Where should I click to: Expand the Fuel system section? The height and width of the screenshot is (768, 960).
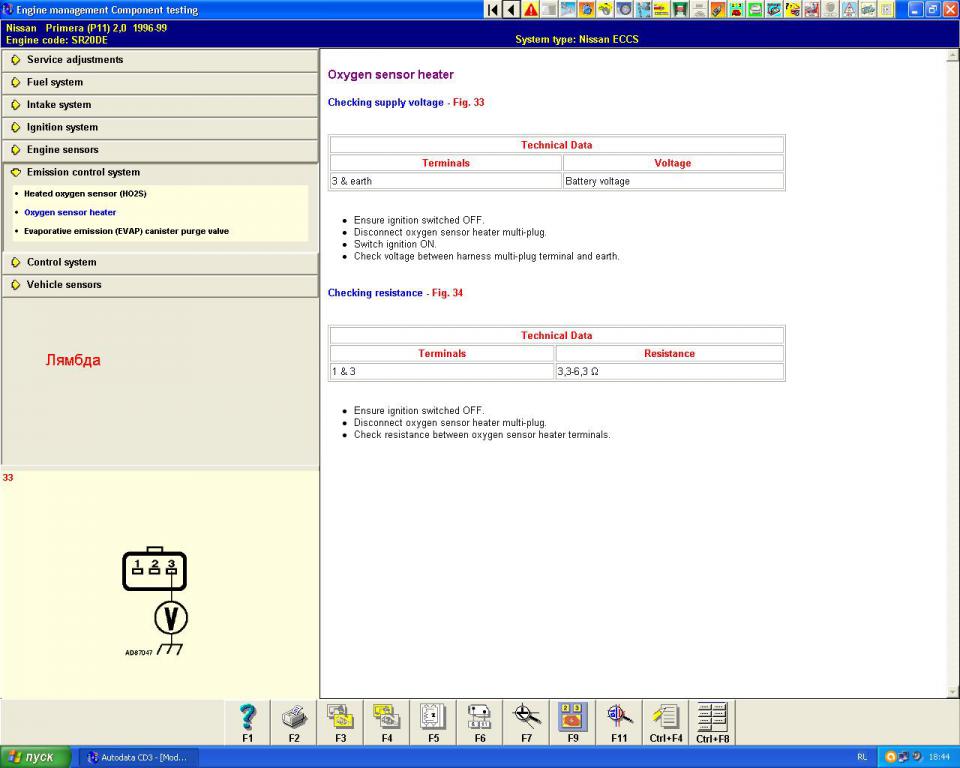pos(160,83)
